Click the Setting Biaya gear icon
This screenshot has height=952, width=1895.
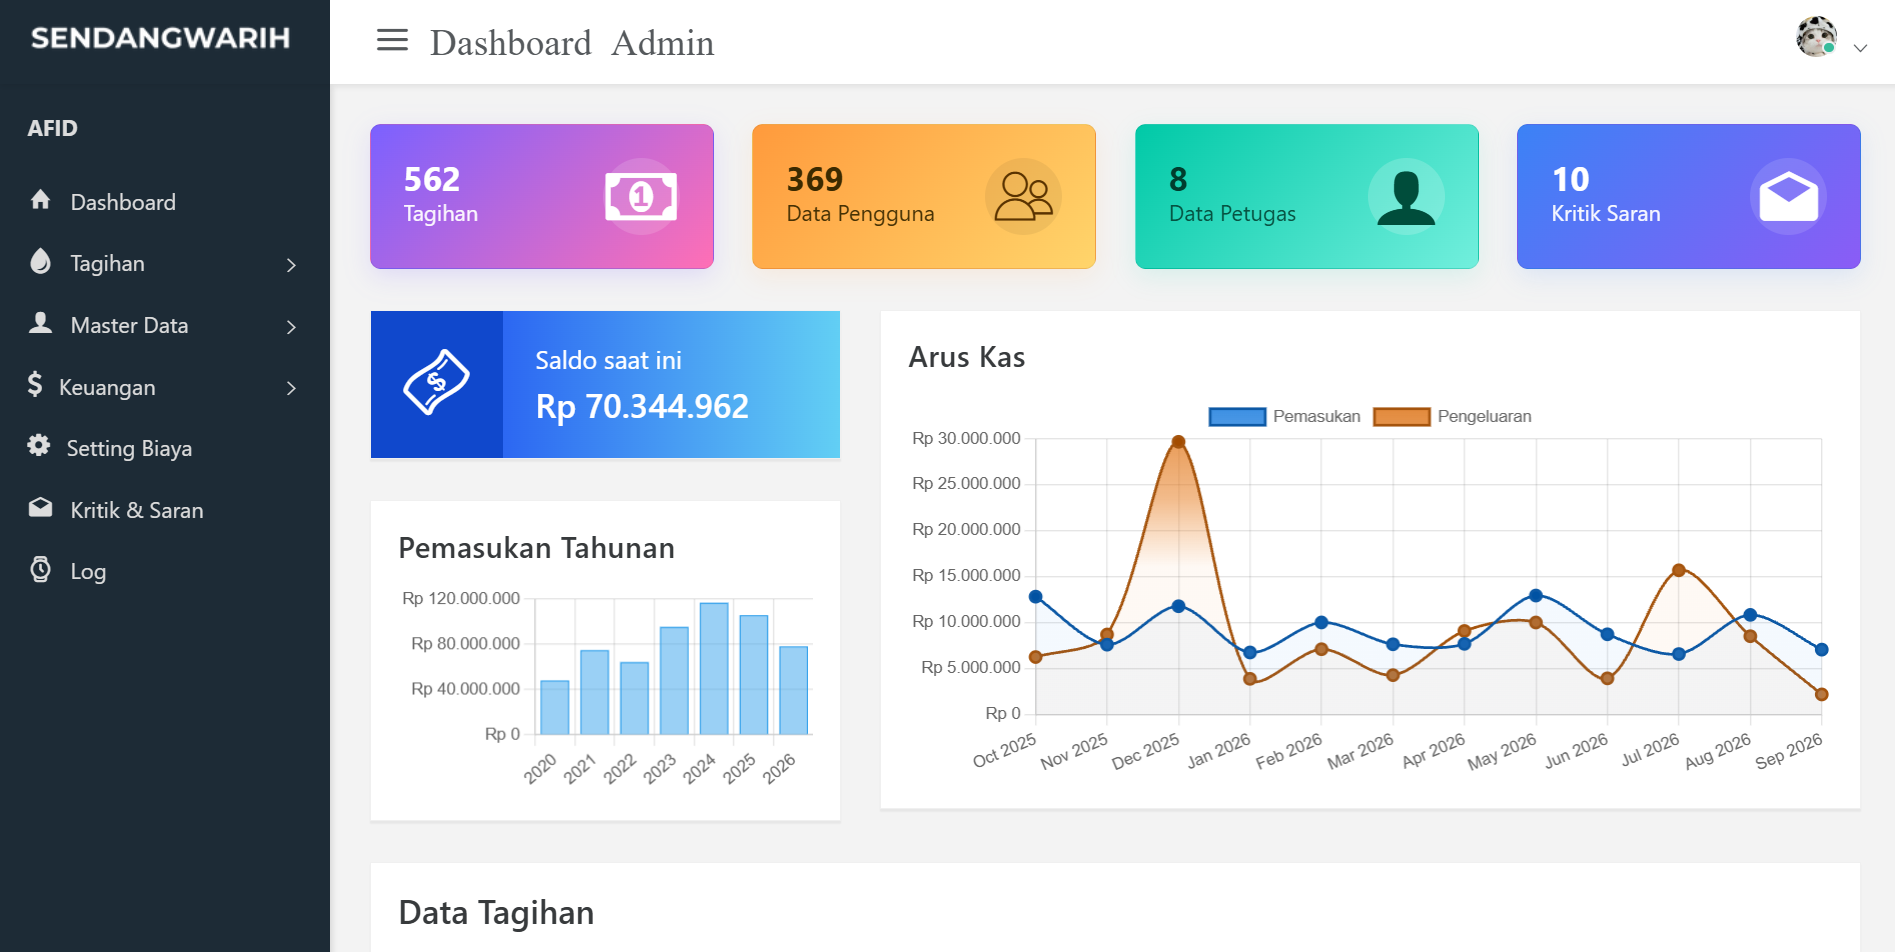(x=38, y=446)
